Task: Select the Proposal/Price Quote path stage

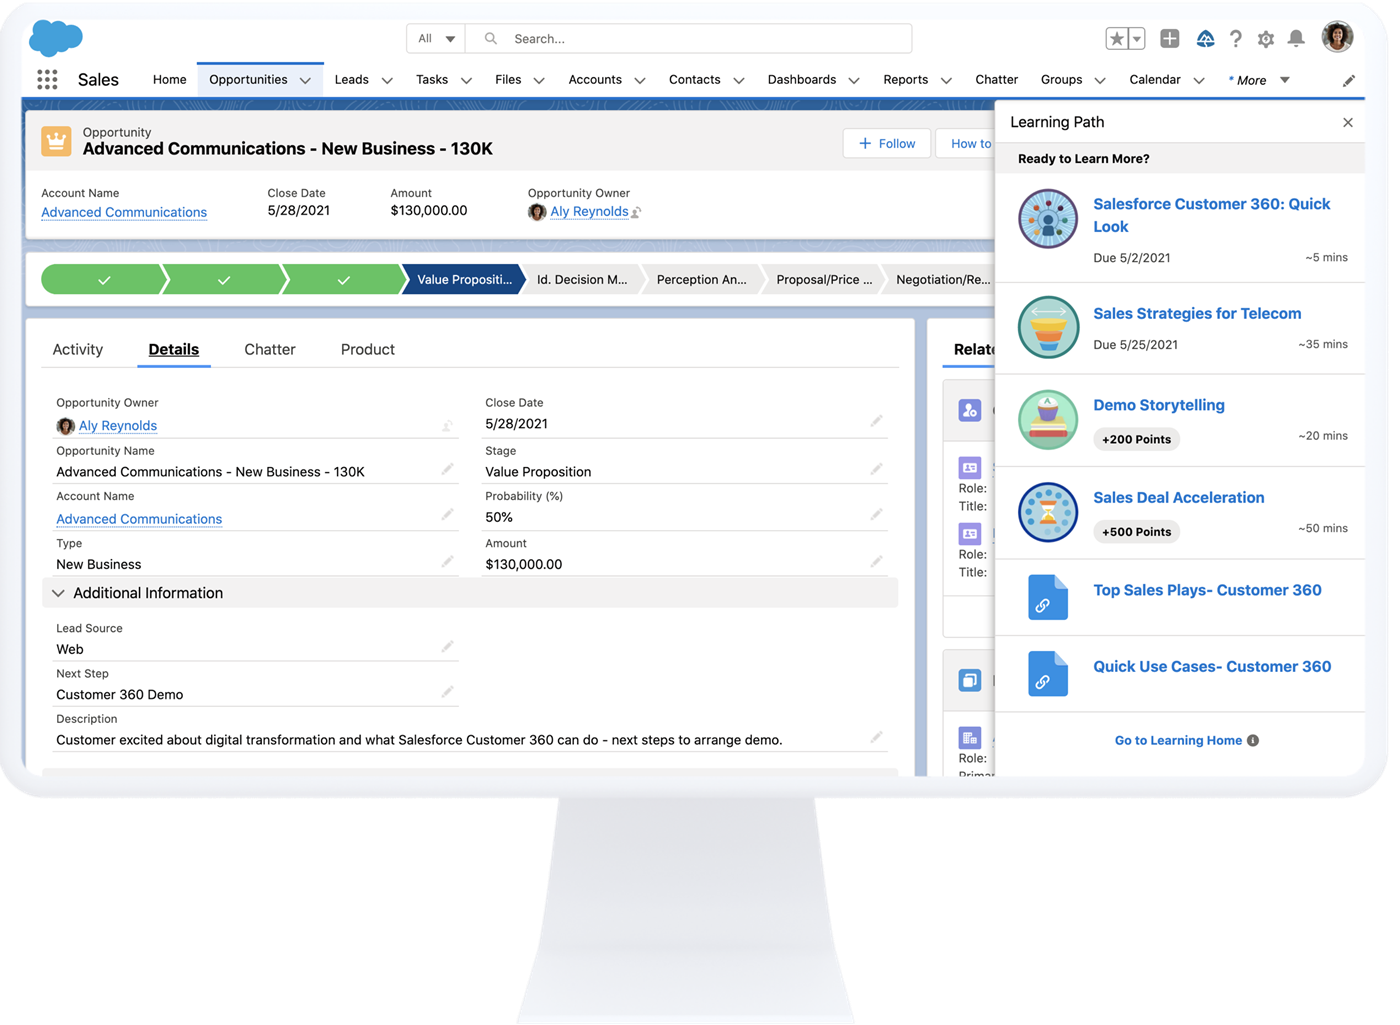Action: point(824,280)
